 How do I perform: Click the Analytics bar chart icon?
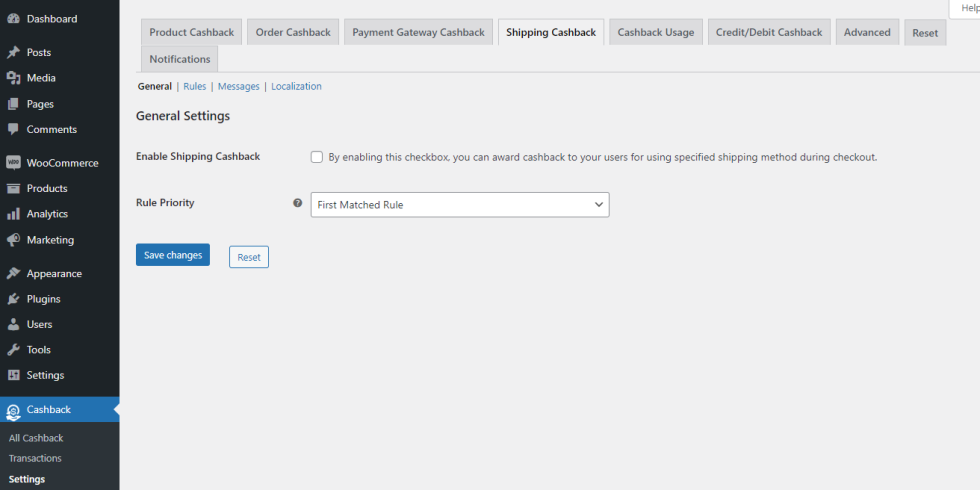click(x=13, y=214)
